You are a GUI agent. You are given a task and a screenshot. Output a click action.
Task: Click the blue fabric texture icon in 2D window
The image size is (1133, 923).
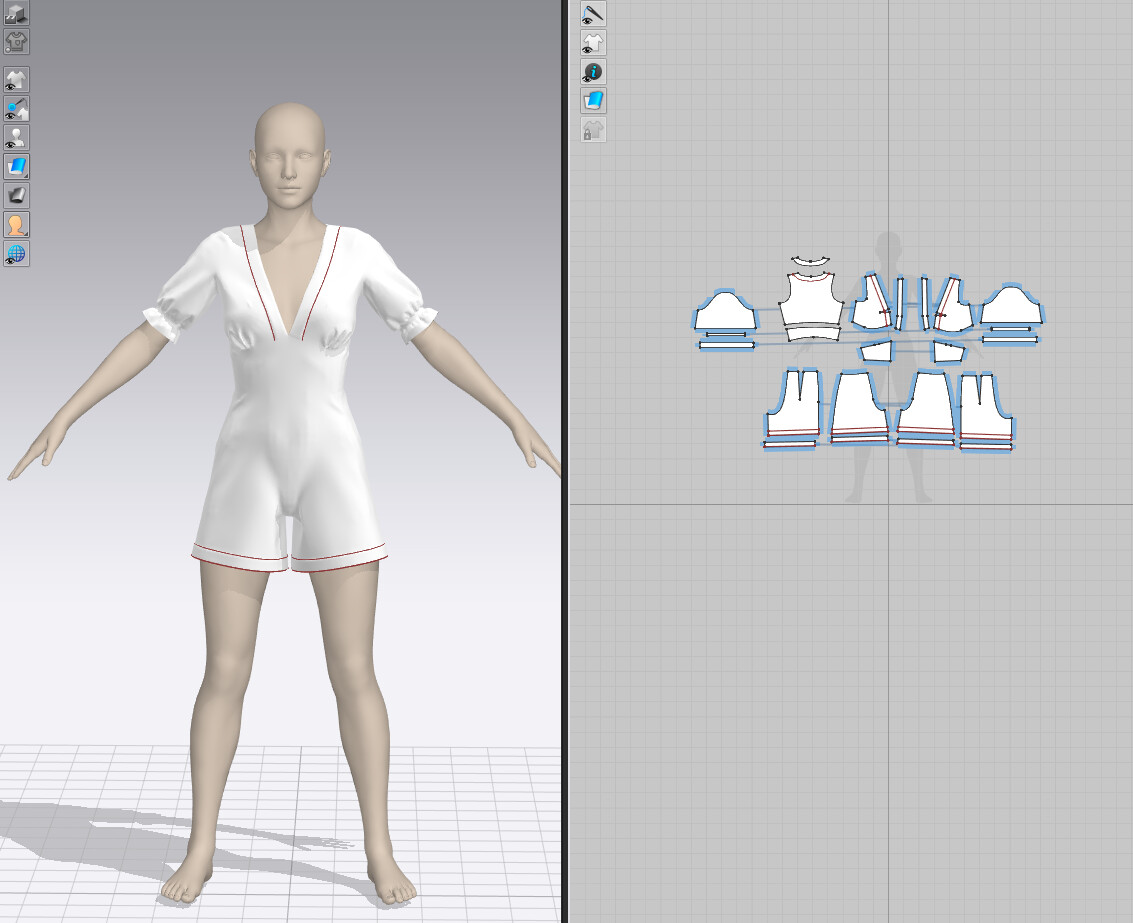click(593, 100)
